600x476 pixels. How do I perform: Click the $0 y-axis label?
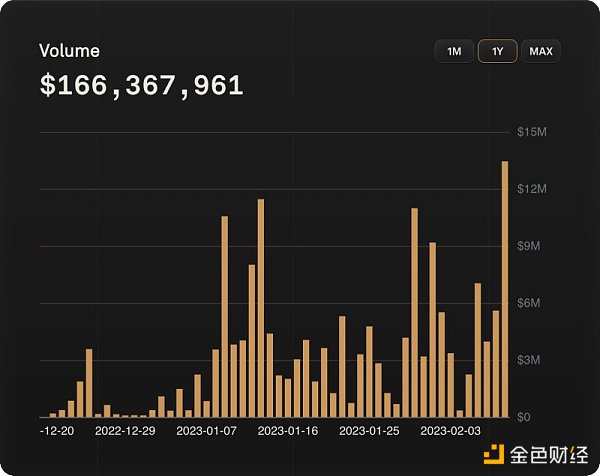coord(523,416)
